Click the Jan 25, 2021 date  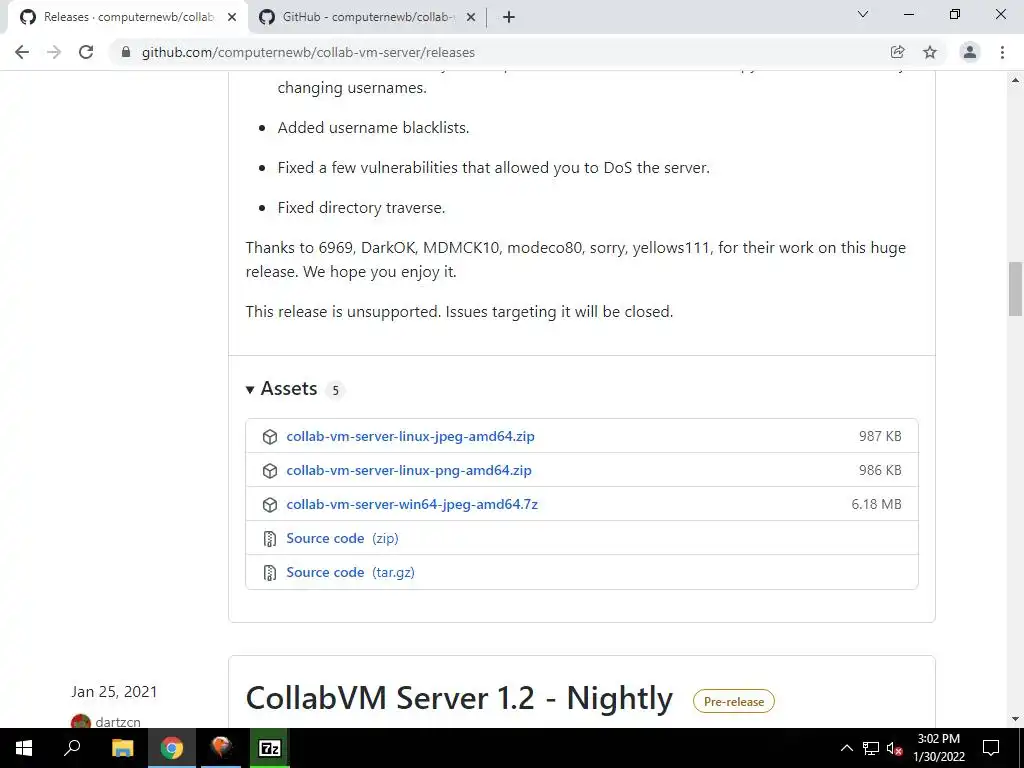[114, 692]
